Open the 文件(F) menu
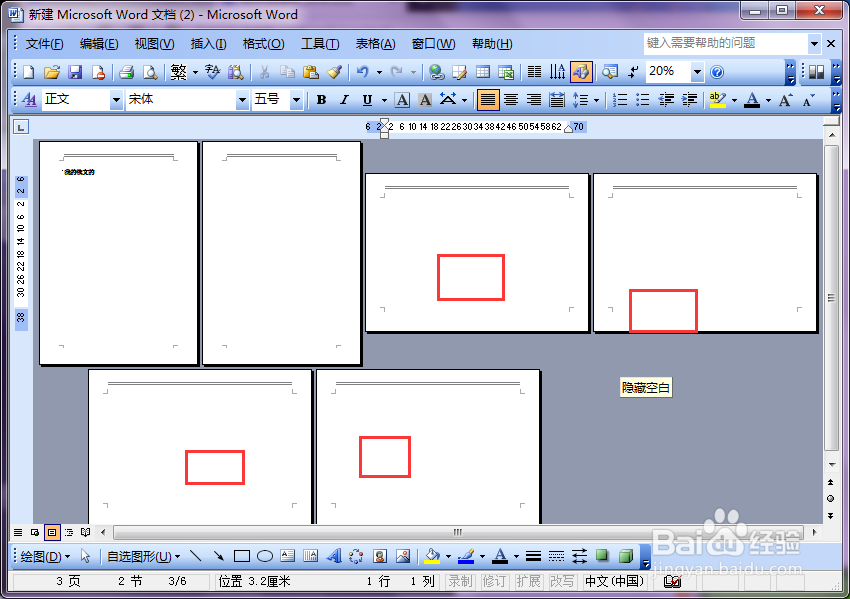The image size is (850, 599). point(44,44)
